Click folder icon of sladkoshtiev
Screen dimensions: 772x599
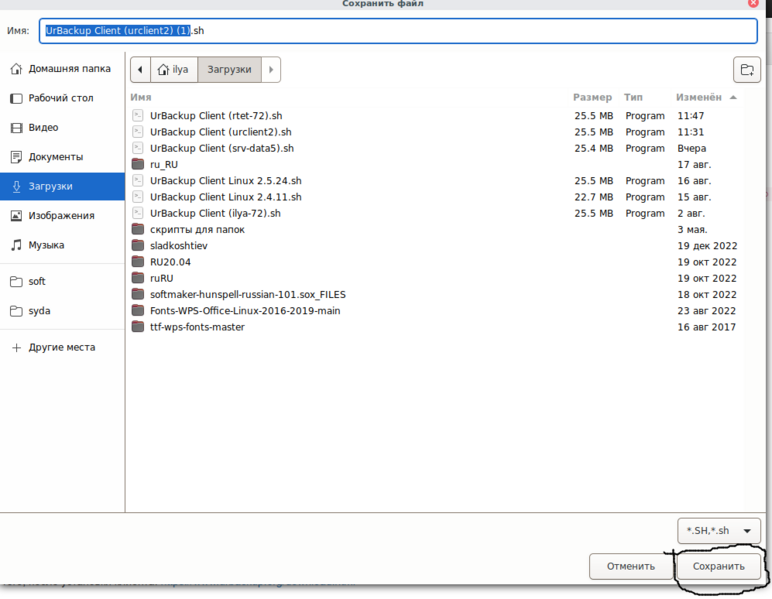click(x=138, y=245)
